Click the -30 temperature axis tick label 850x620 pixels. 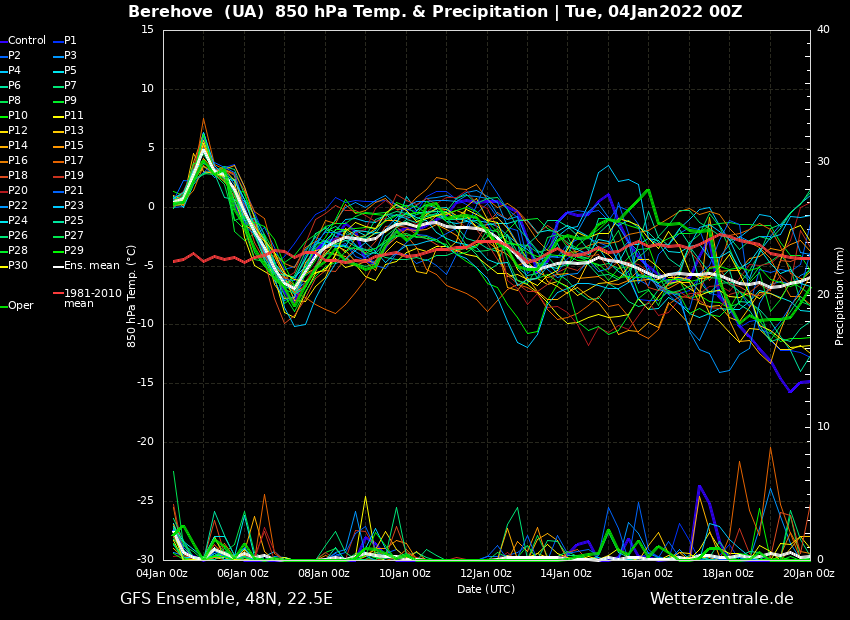pos(146,560)
